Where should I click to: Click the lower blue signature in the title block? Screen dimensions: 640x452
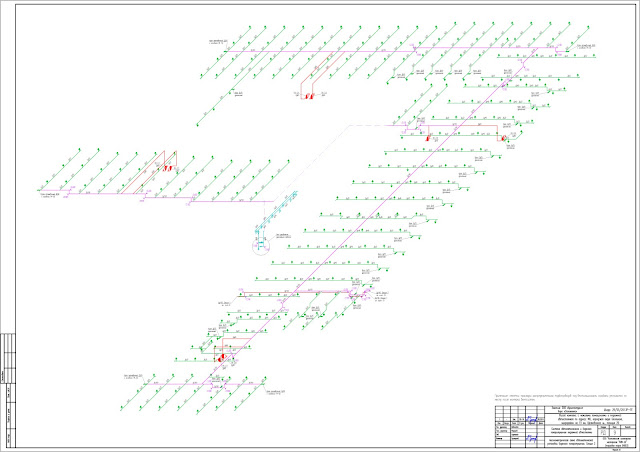[531, 439]
